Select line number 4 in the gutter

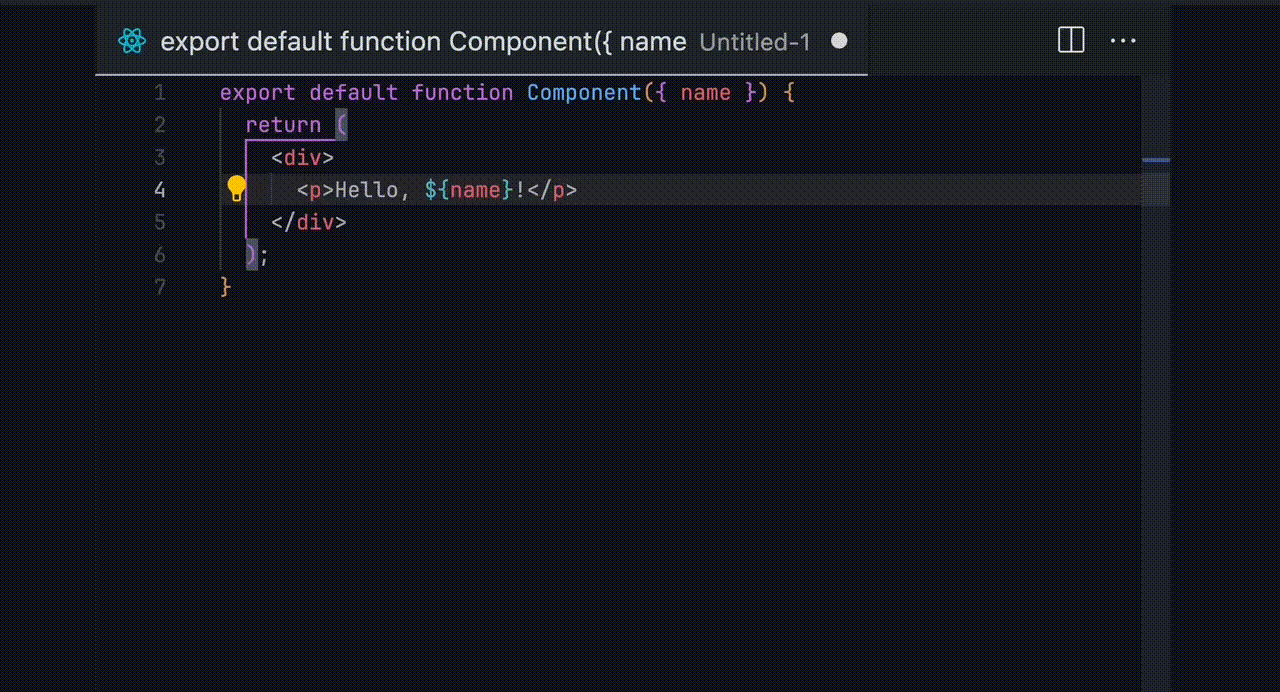click(x=160, y=190)
